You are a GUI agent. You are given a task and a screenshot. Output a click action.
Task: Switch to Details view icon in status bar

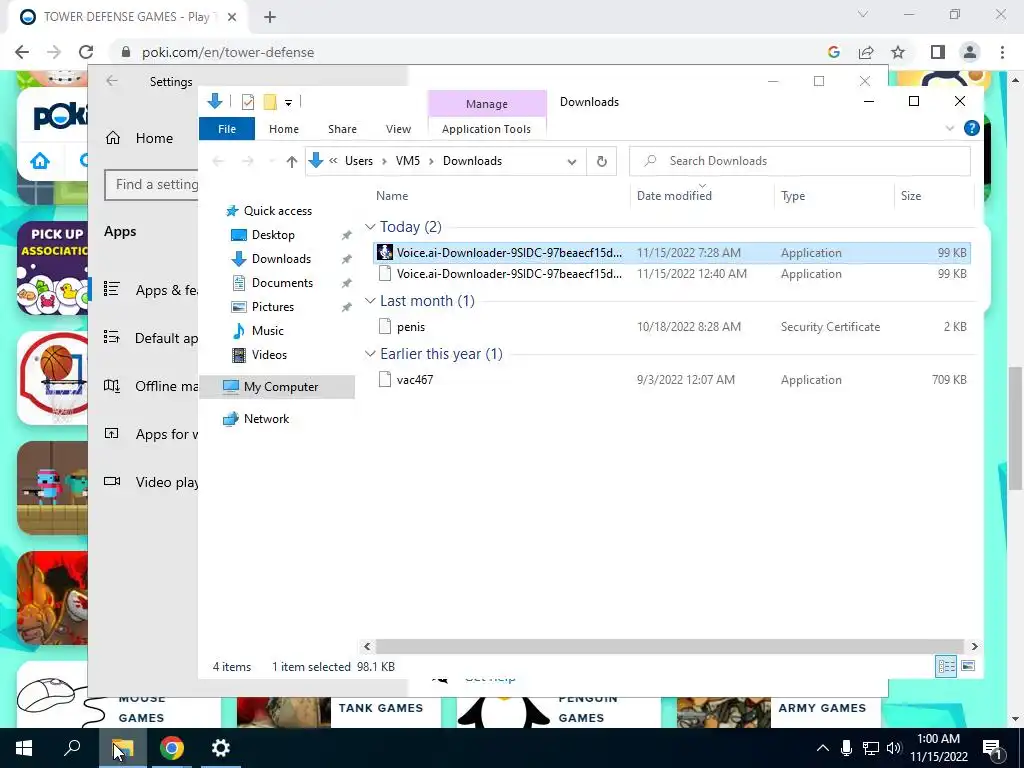(946, 666)
